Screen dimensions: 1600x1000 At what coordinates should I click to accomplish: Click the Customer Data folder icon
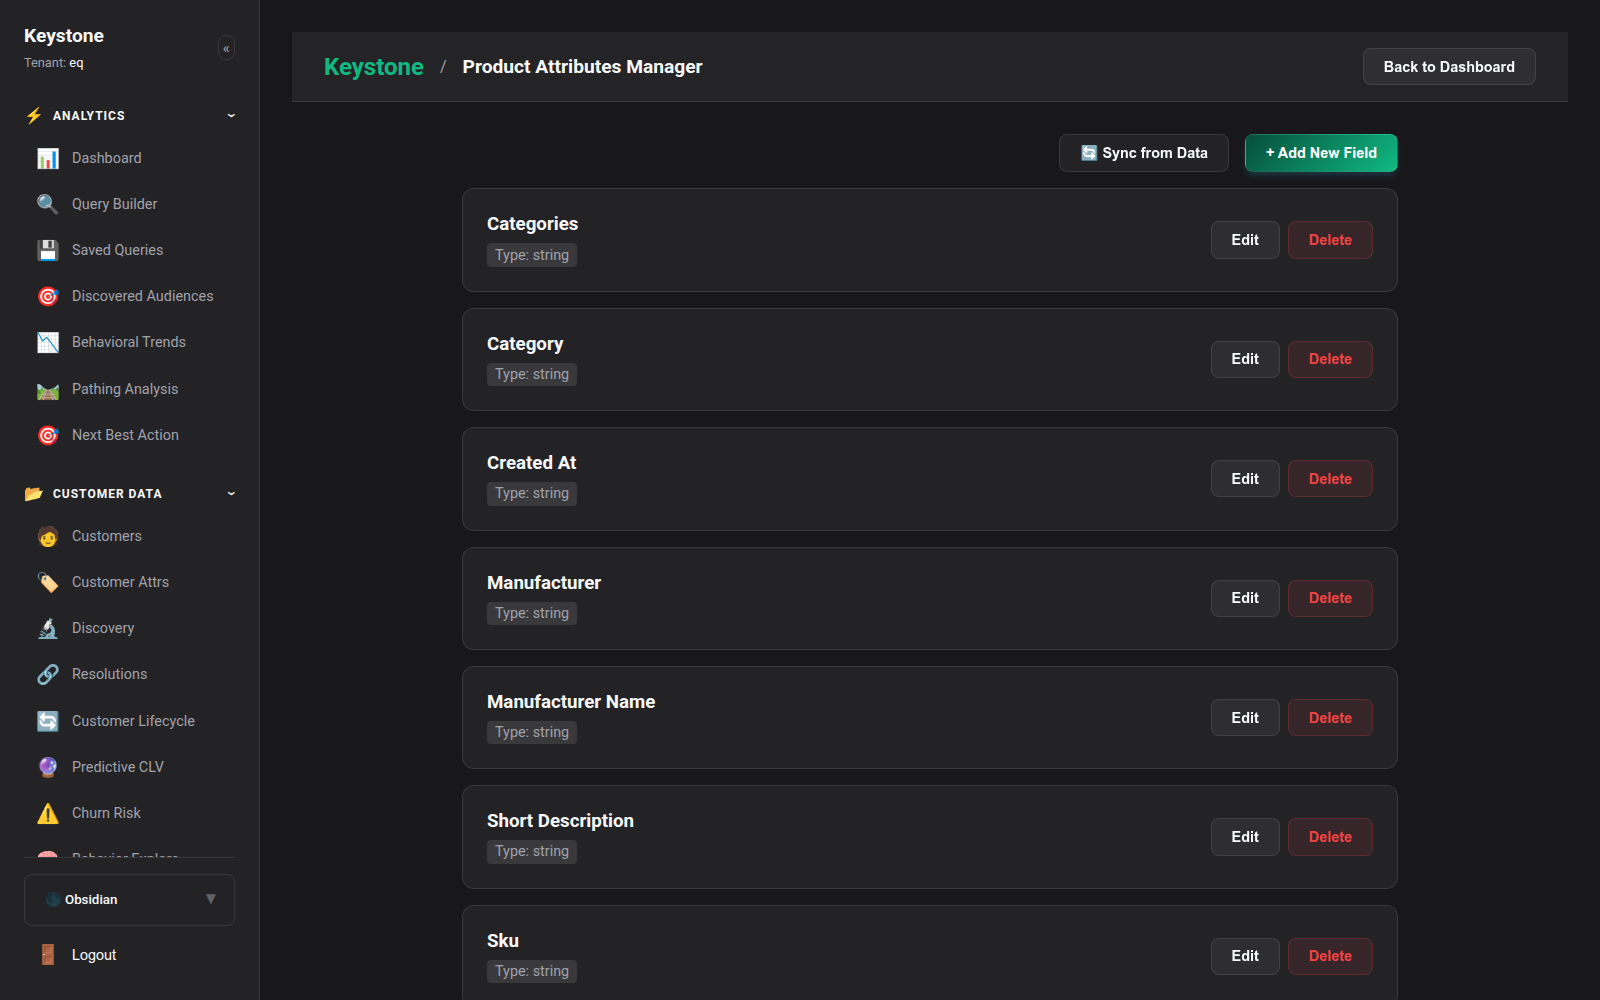(34, 494)
